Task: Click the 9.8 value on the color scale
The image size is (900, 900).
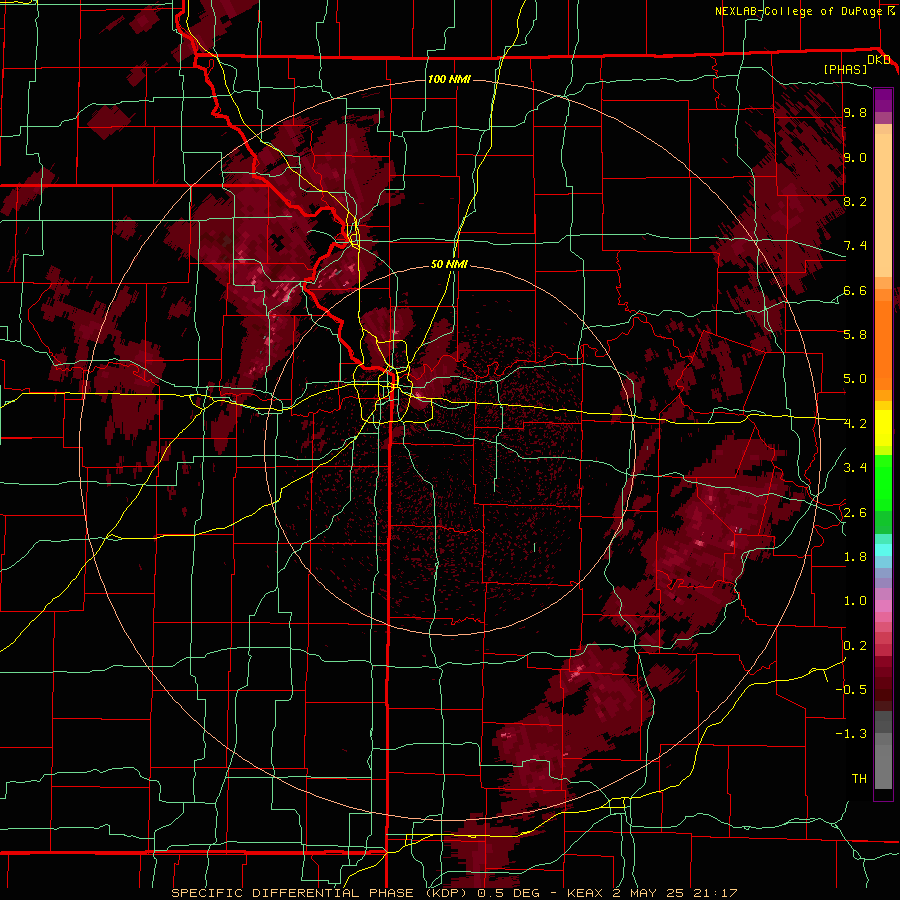Action: pos(855,112)
